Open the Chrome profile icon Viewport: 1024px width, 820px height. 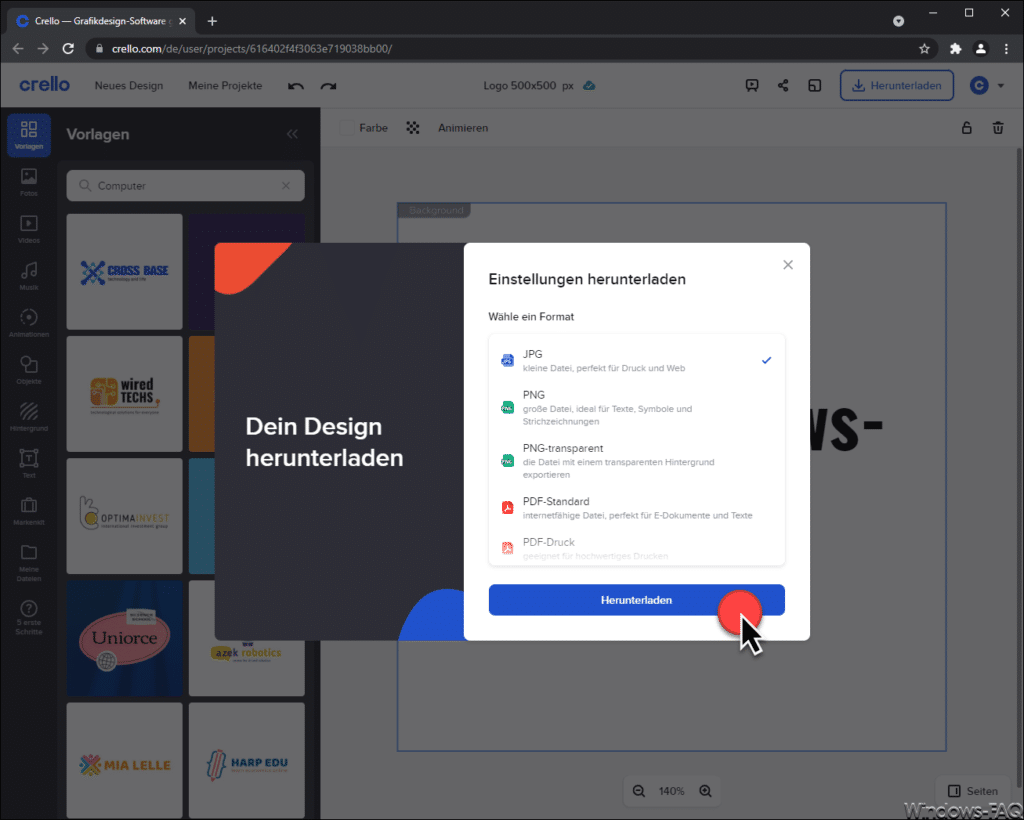click(x=980, y=48)
